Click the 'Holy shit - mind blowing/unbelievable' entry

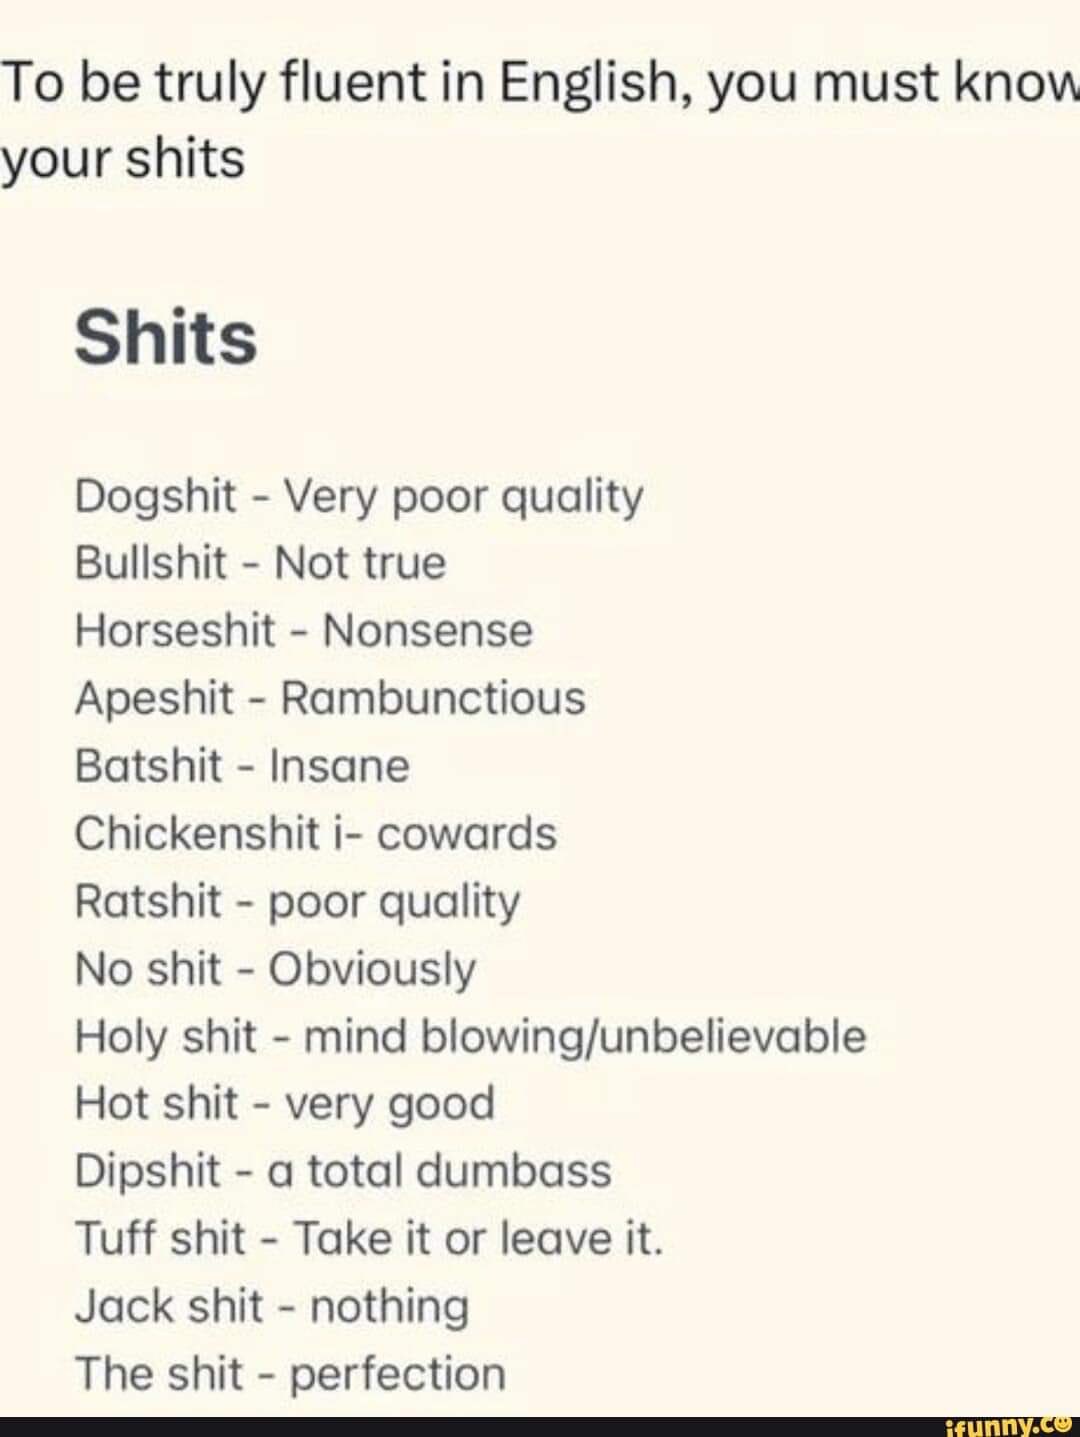(x=470, y=1037)
